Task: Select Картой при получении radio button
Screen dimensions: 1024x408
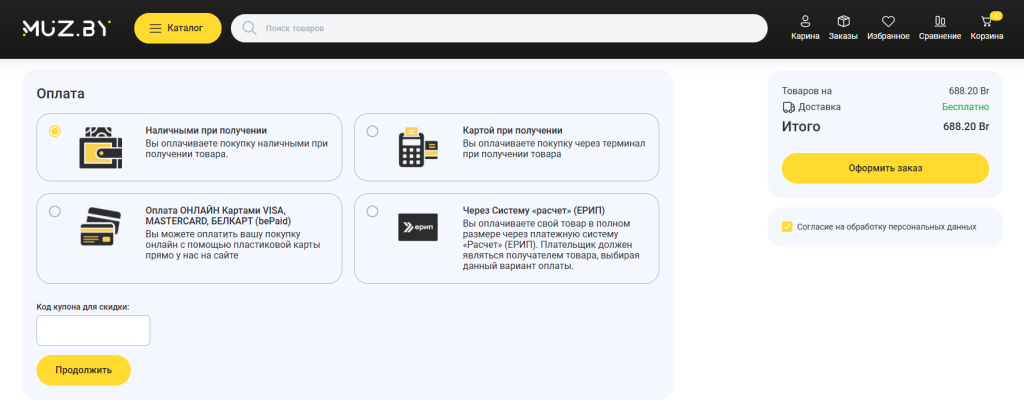Action: (x=372, y=131)
